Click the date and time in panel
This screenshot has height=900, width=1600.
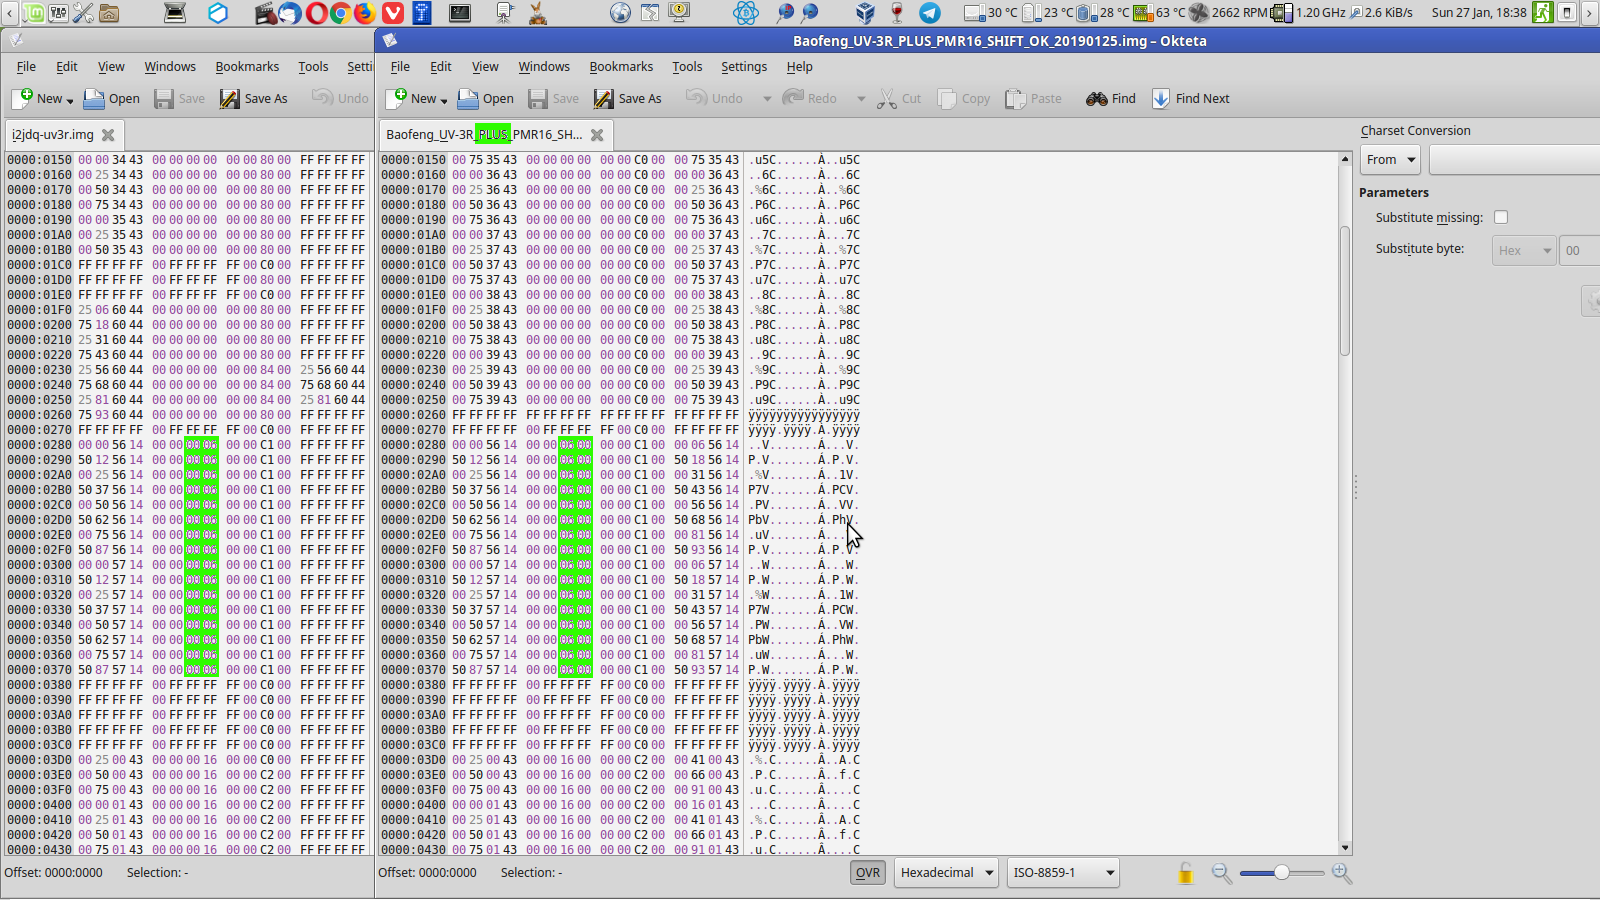tap(1479, 13)
